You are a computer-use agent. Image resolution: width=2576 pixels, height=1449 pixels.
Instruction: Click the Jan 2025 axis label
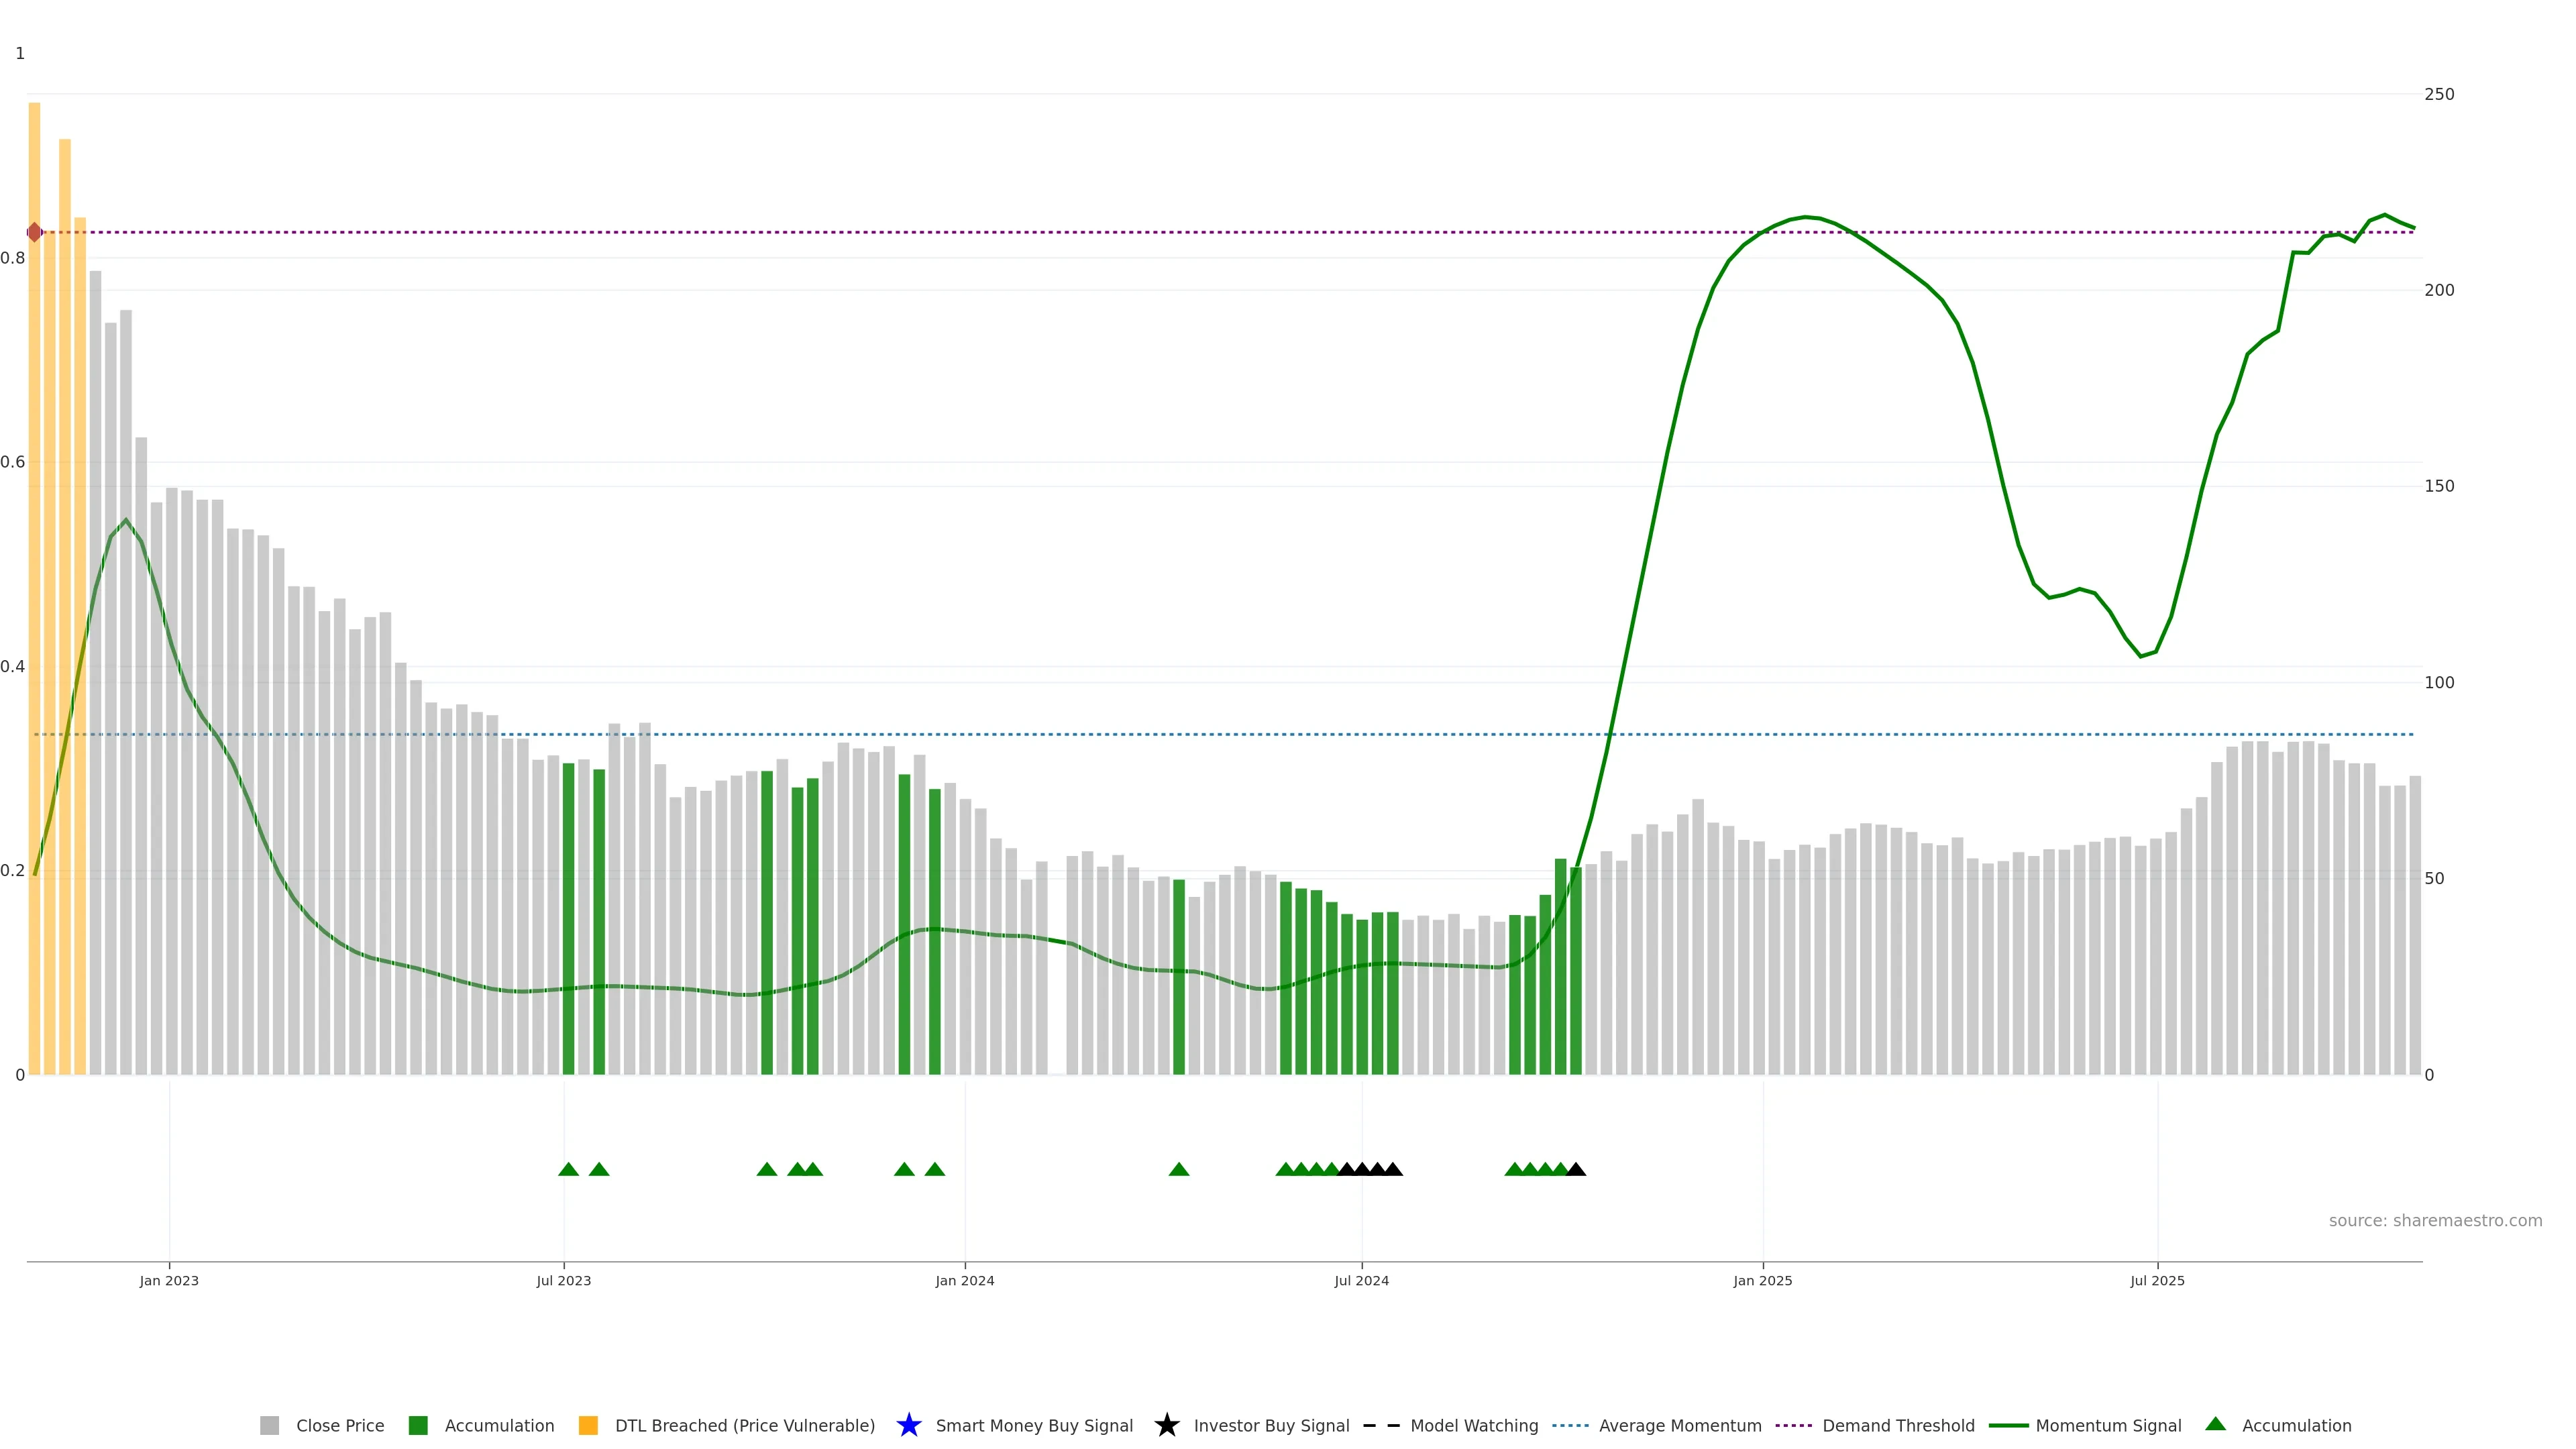(x=1762, y=1280)
